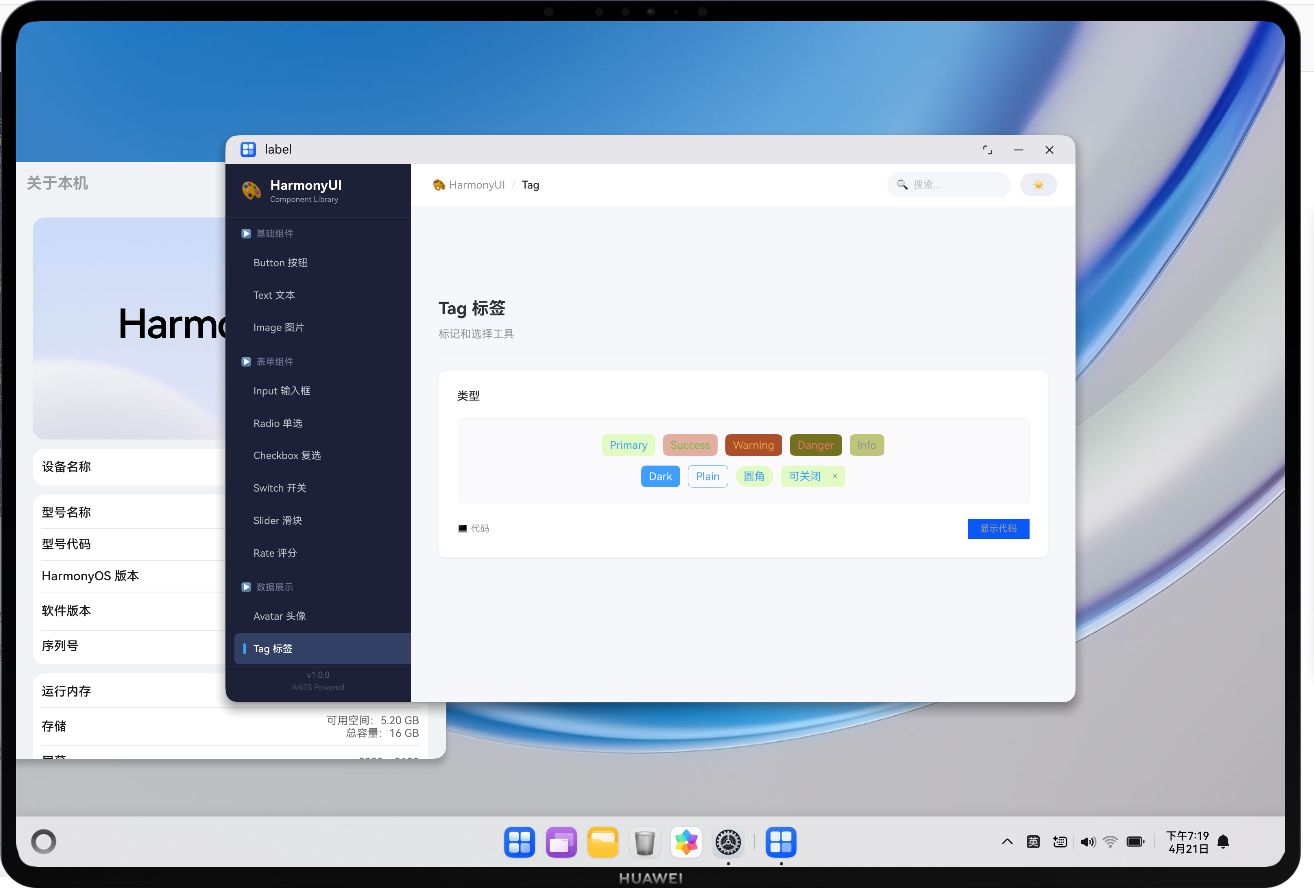Click 型号代码 row in 关于本机 window
The width and height of the screenshot is (1314, 888).
pyautogui.click(x=130, y=544)
